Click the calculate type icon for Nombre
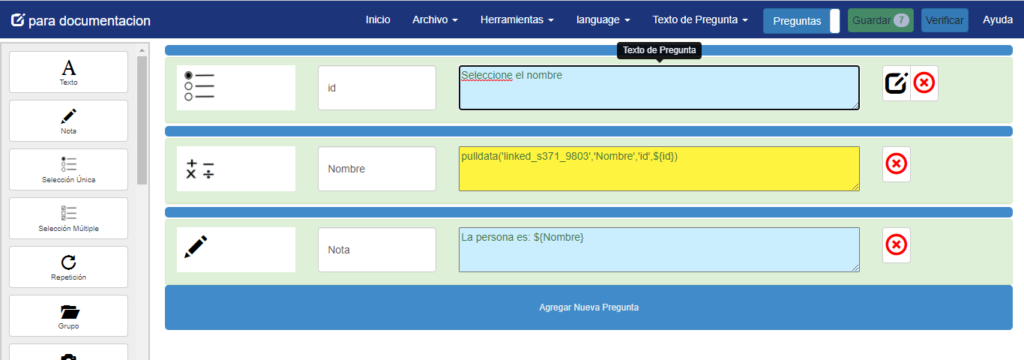 tap(200, 169)
